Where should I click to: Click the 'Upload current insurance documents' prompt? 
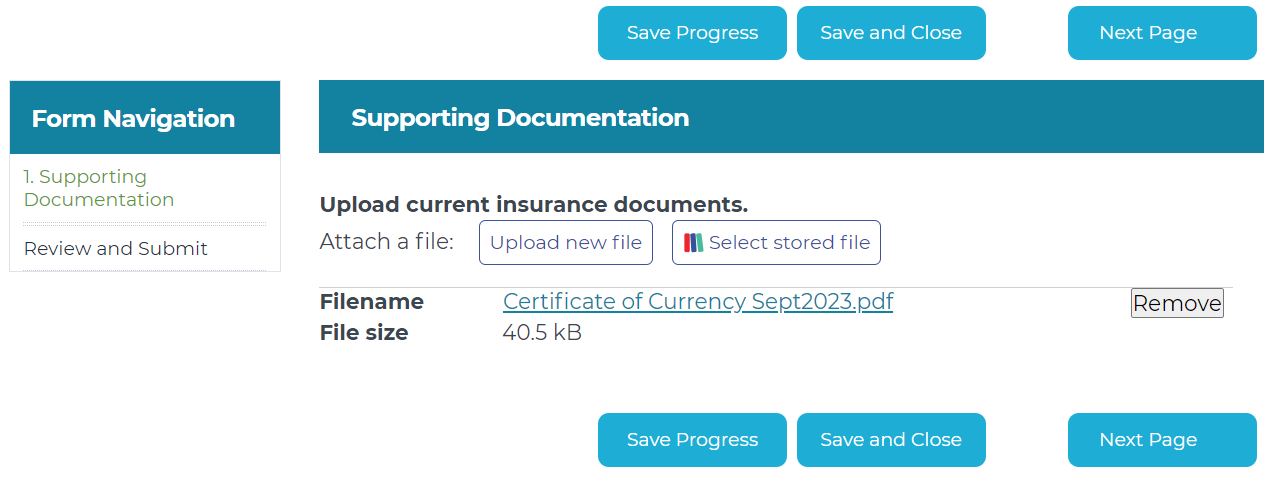[x=534, y=205]
